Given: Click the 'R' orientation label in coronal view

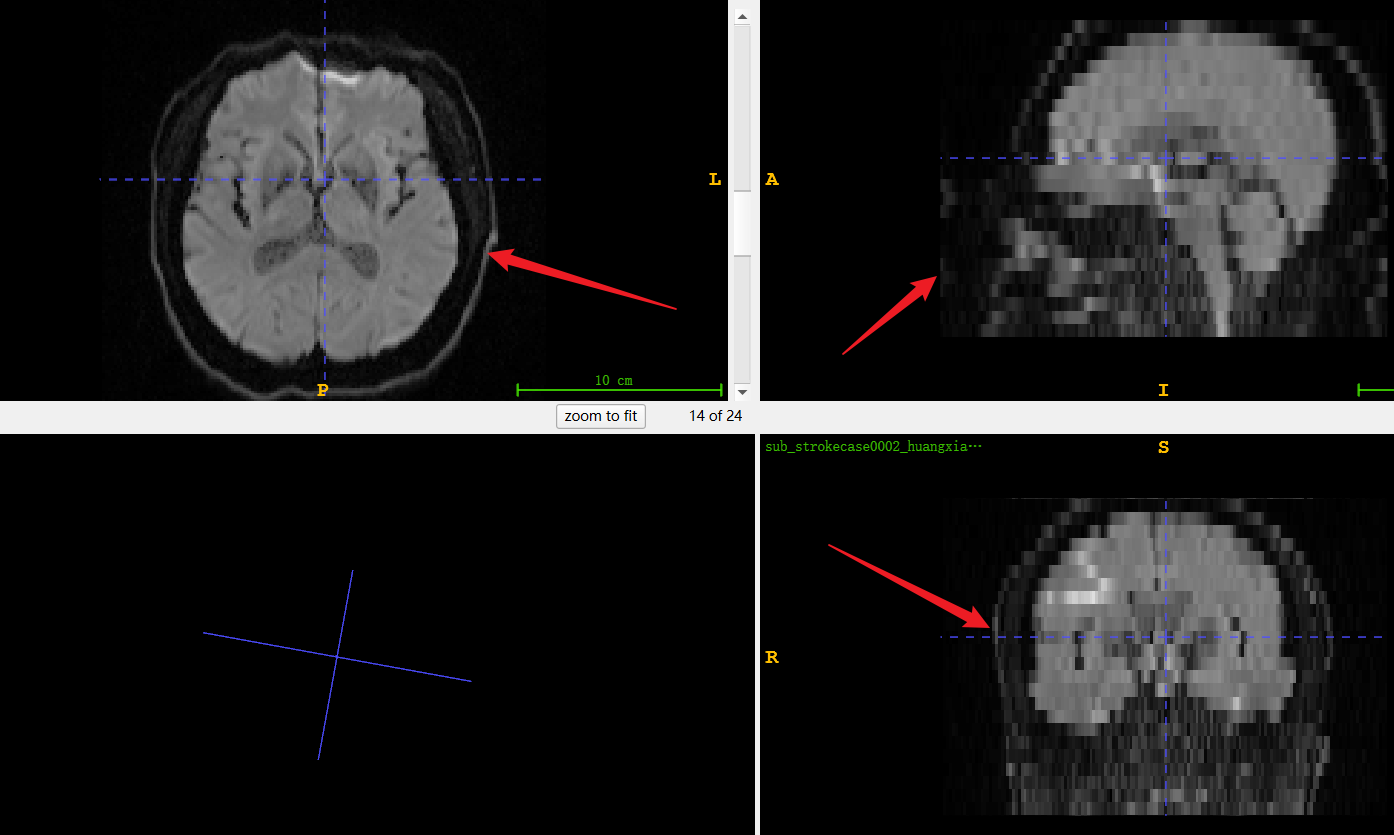Looking at the screenshot, I should coord(772,657).
